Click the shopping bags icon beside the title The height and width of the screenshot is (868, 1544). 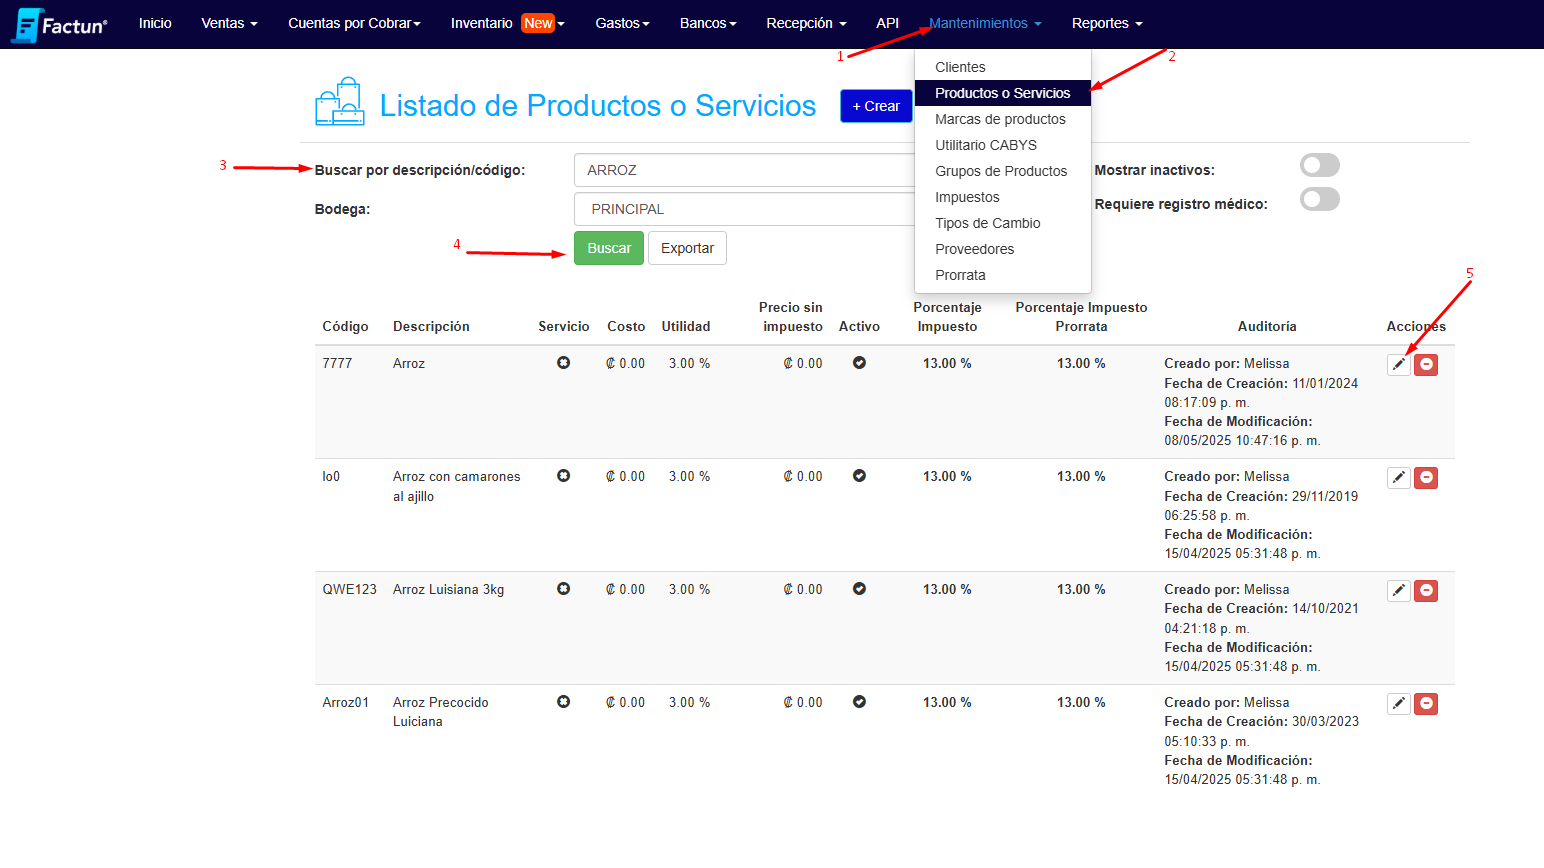[x=340, y=101]
